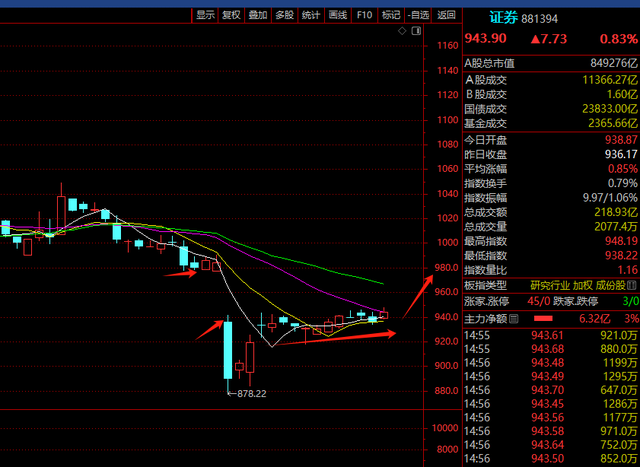Switch to 多股 multi-stock view
640x467 pixels.
pos(284,16)
